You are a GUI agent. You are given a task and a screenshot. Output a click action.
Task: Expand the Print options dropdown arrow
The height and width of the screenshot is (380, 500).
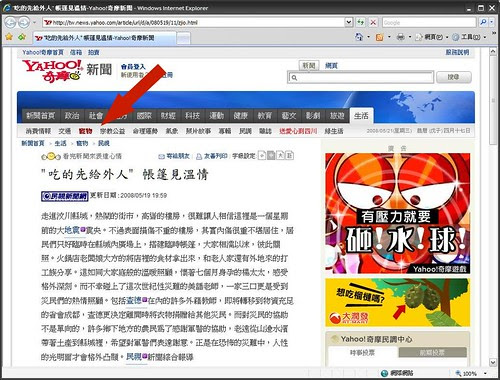point(410,37)
